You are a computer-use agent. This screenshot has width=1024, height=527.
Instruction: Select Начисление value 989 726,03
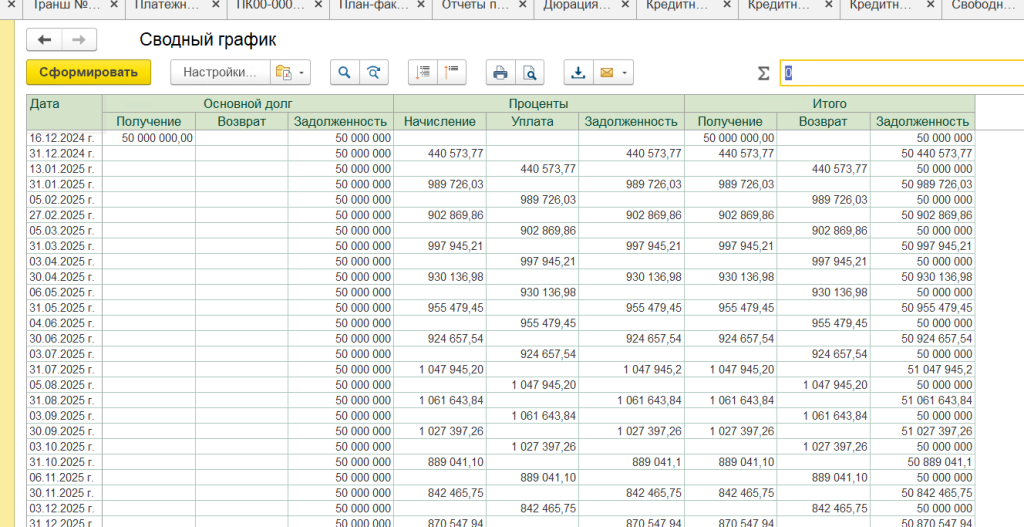440,184
